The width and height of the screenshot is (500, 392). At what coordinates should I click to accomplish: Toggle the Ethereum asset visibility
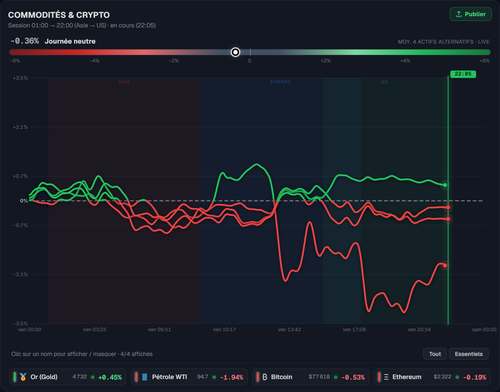(x=432, y=377)
